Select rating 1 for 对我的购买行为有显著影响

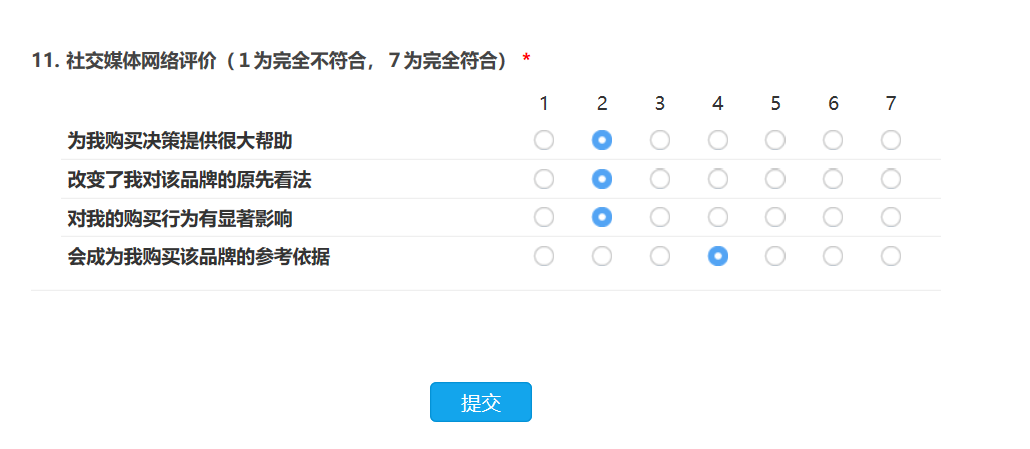(x=544, y=217)
